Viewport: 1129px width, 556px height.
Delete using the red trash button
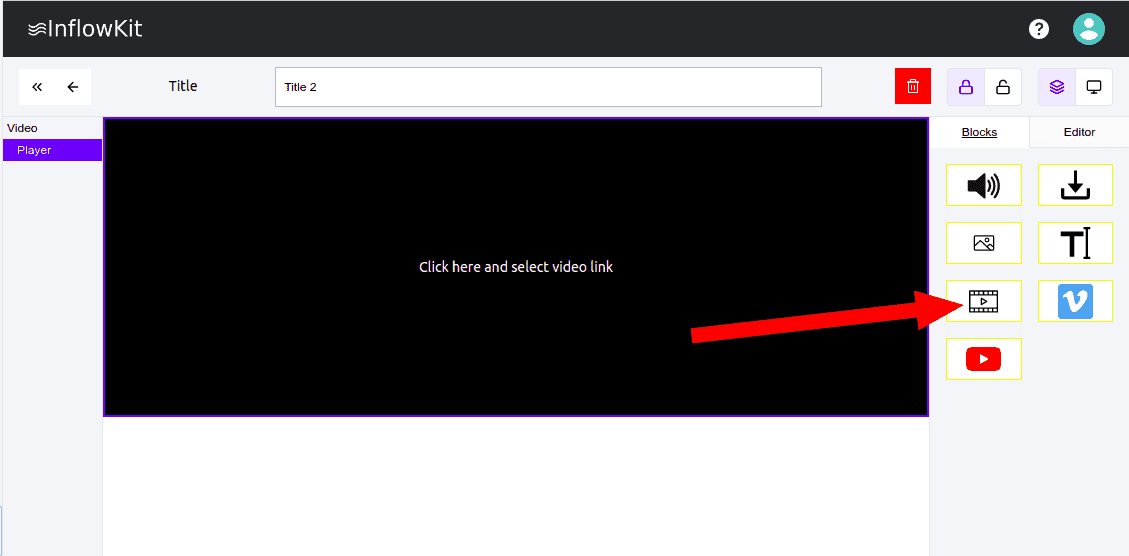click(913, 87)
